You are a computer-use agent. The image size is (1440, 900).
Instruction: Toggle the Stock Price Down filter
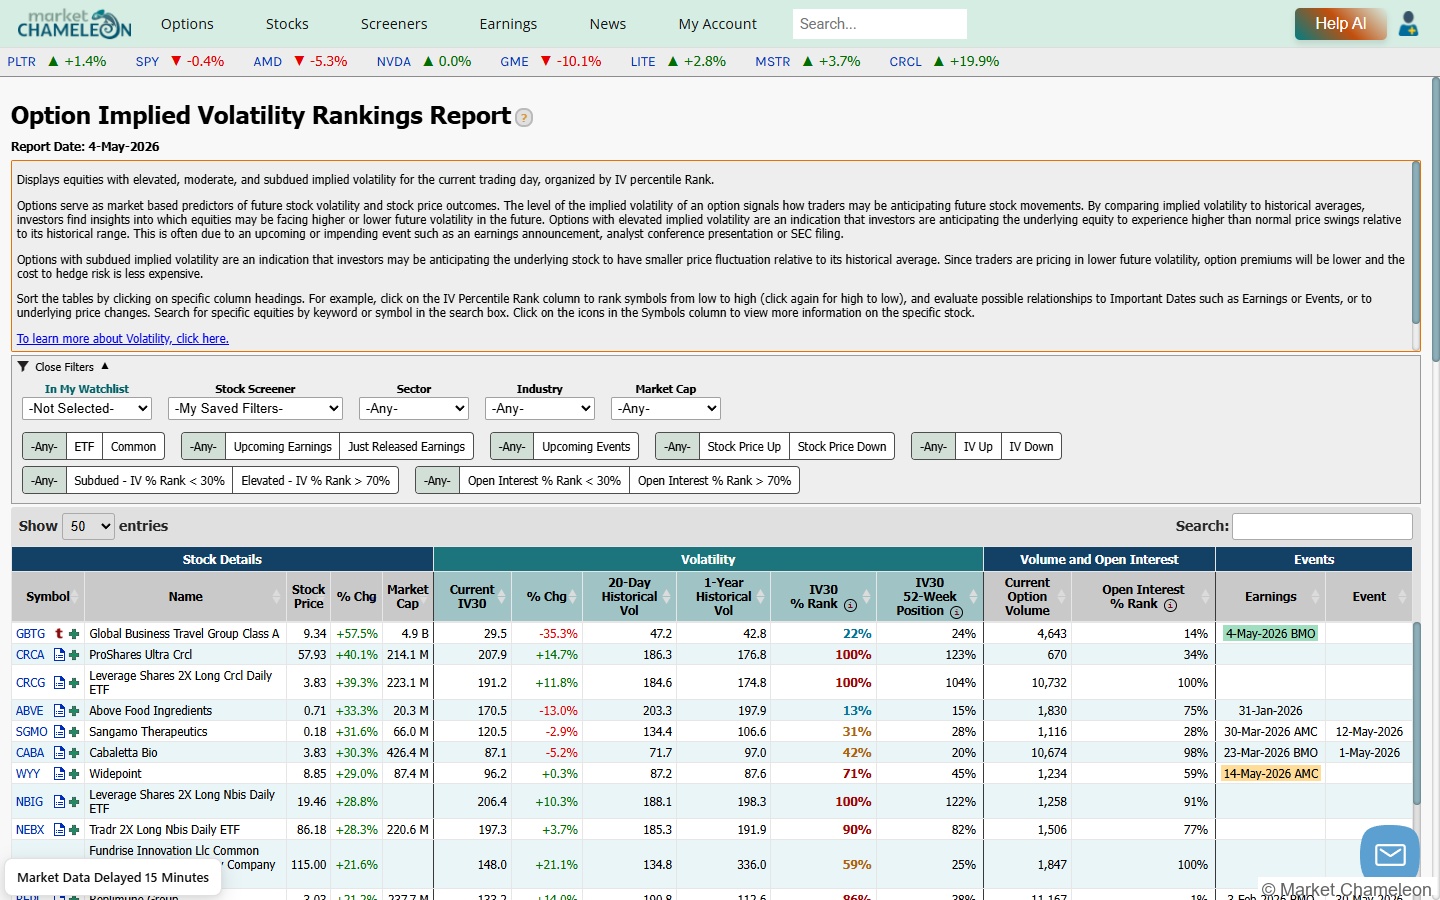842,447
